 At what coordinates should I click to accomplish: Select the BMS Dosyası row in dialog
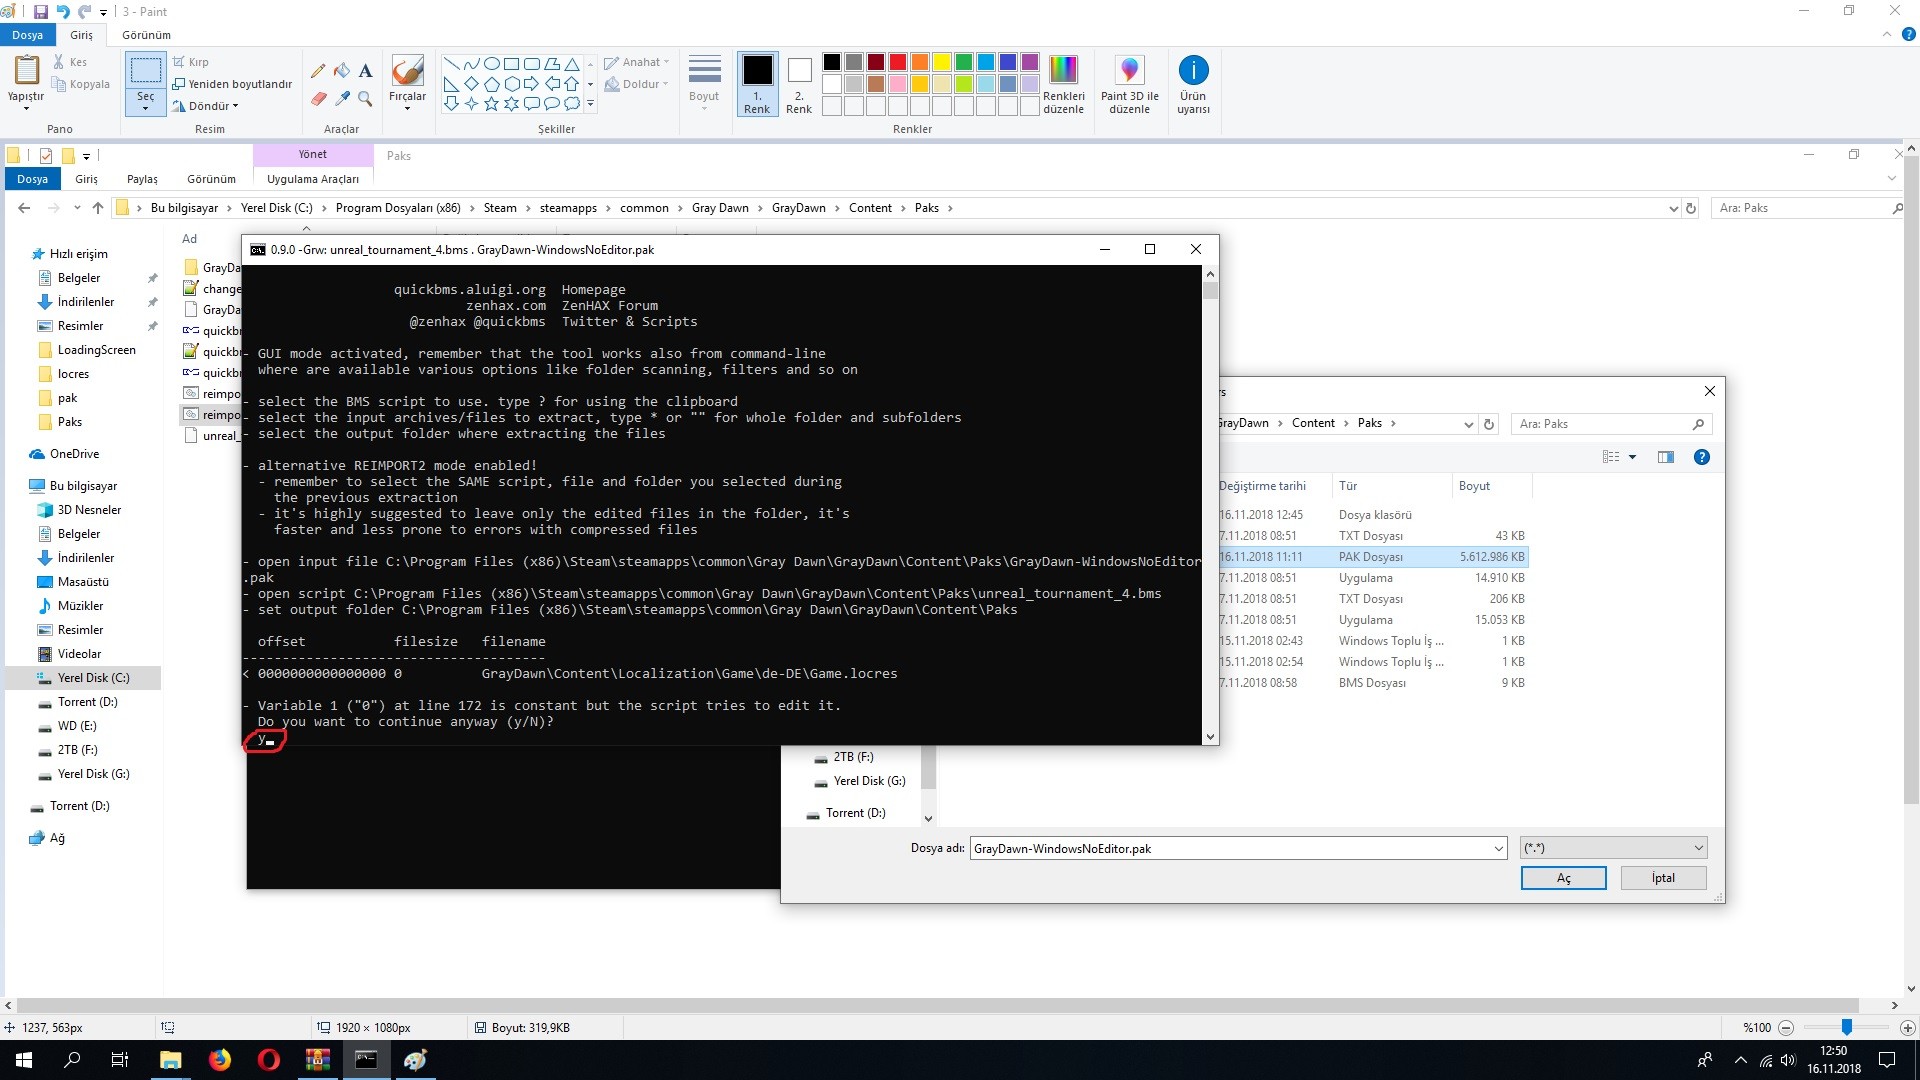point(1372,683)
